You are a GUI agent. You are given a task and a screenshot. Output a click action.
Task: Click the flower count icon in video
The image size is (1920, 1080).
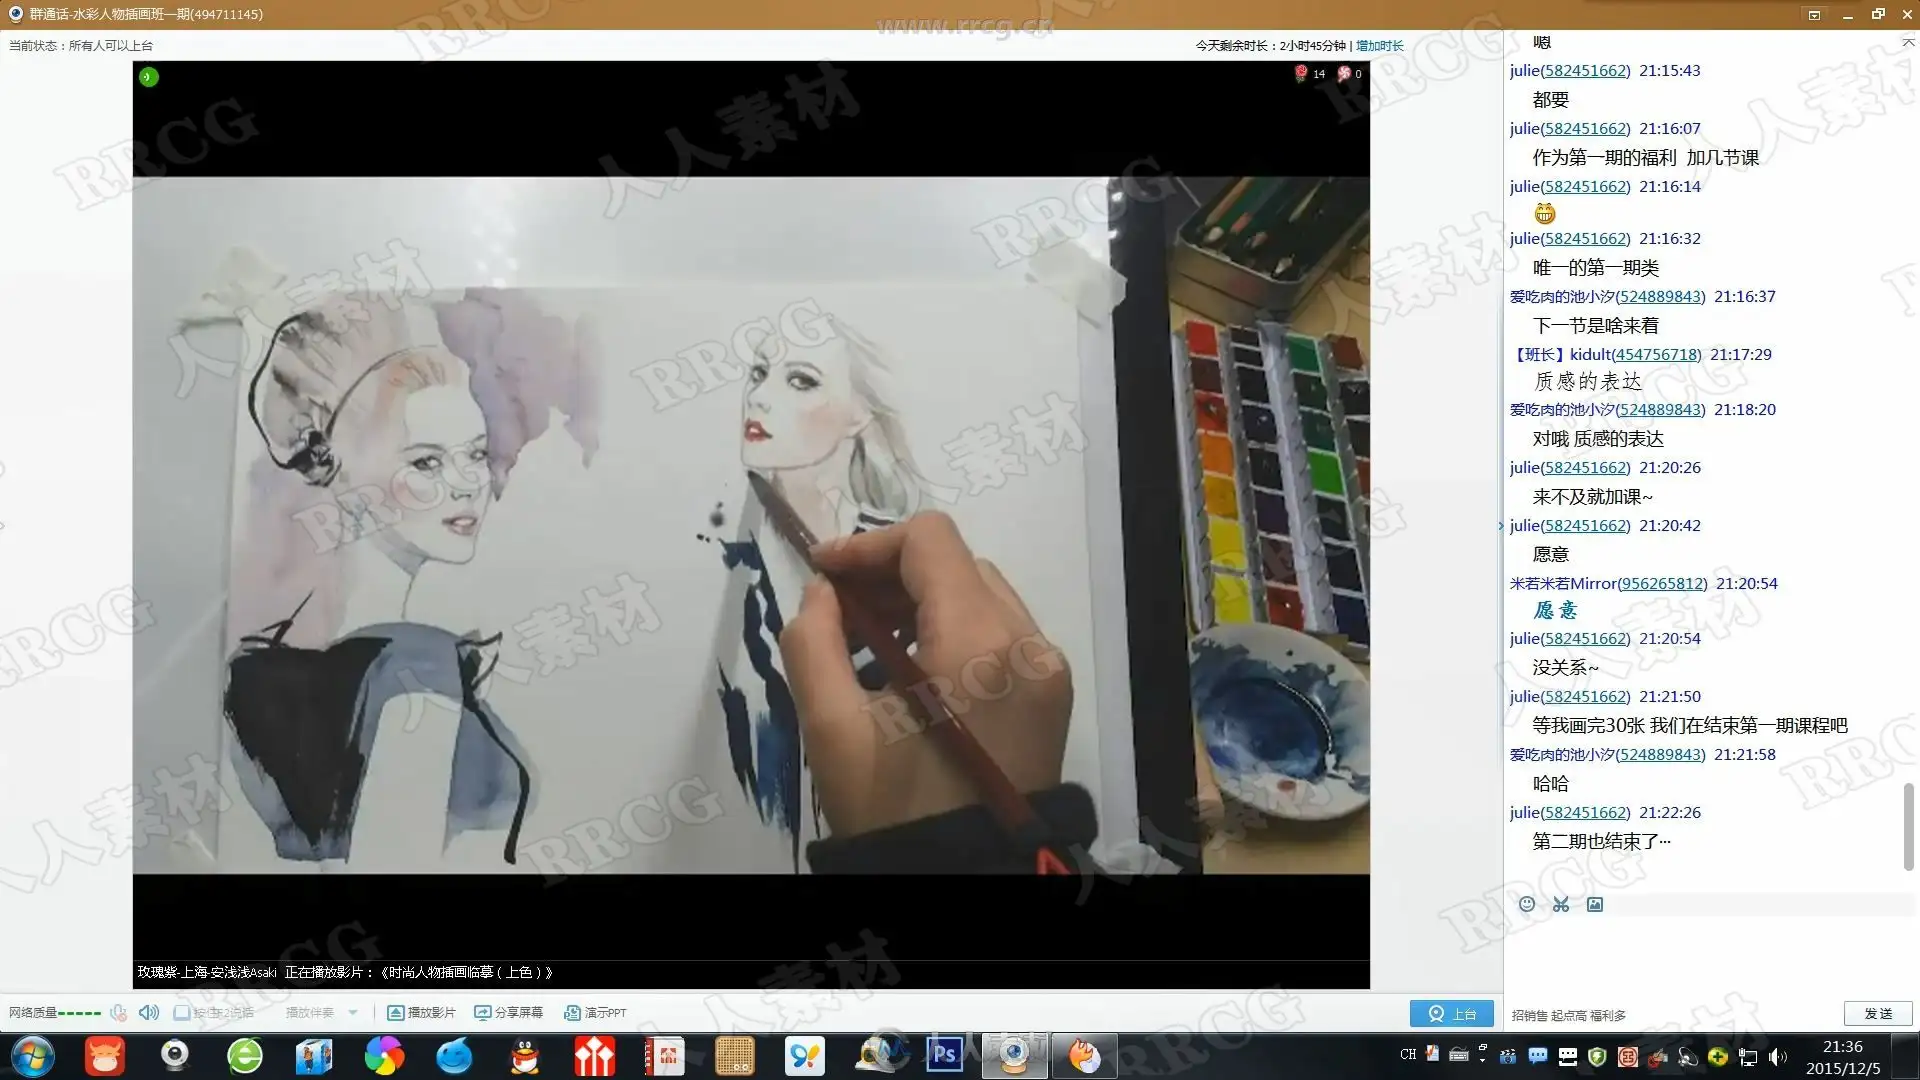pyautogui.click(x=1300, y=73)
